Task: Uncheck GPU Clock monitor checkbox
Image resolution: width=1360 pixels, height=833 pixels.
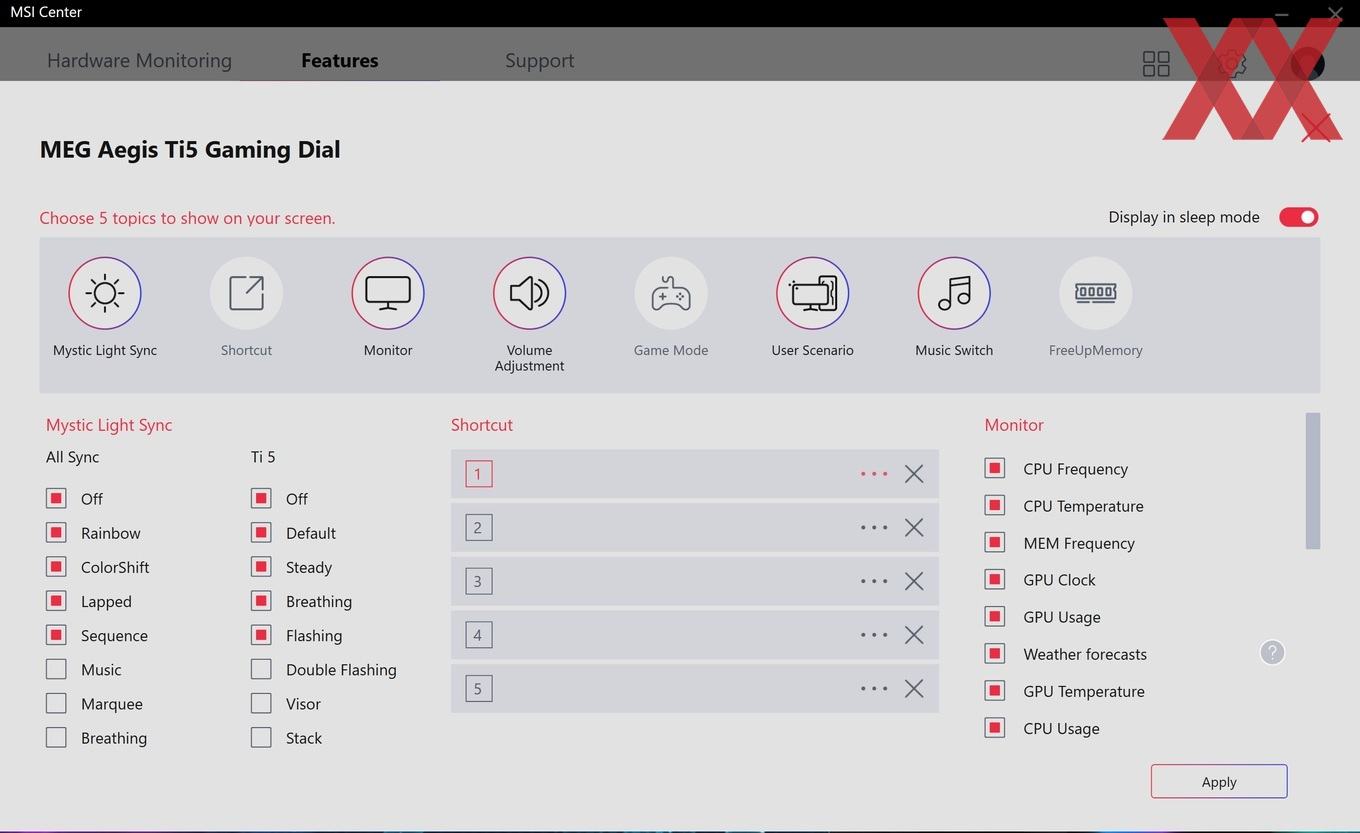Action: (x=994, y=579)
